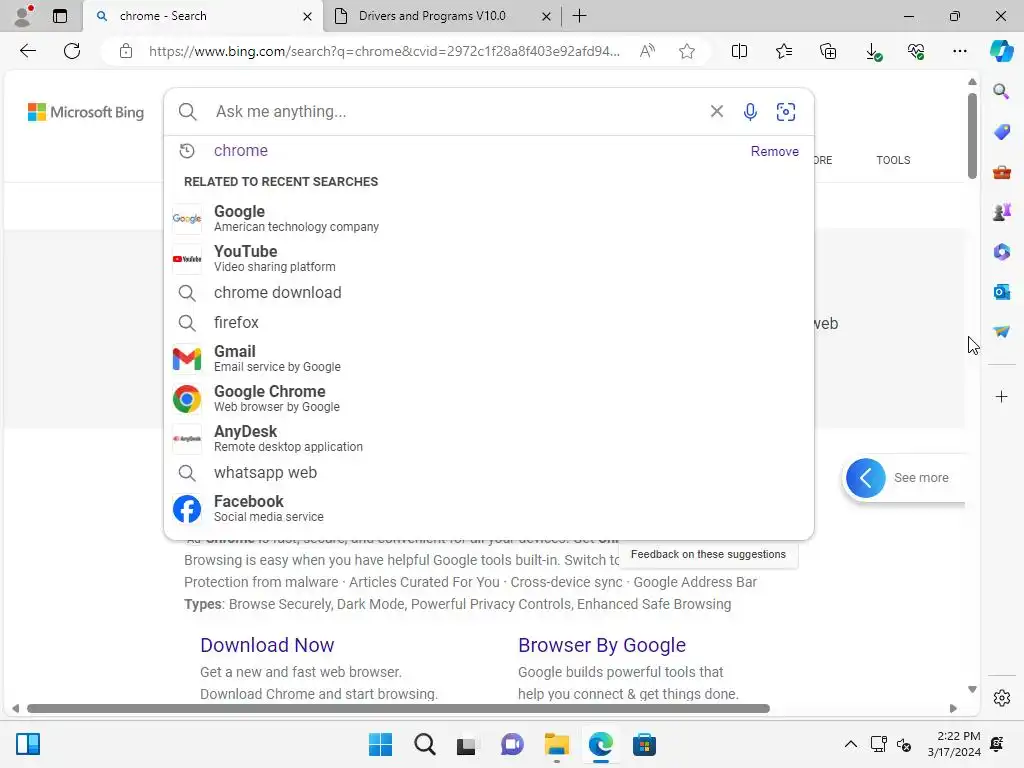Choose the 'whatsapp web' suggestion
This screenshot has width=1024, height=768.
point(488,472)
